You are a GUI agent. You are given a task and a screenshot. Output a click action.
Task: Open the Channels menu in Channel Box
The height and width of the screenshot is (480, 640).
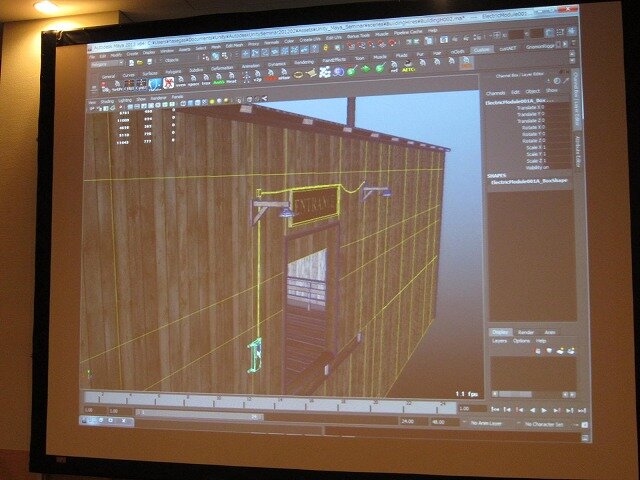click(495, 93)
